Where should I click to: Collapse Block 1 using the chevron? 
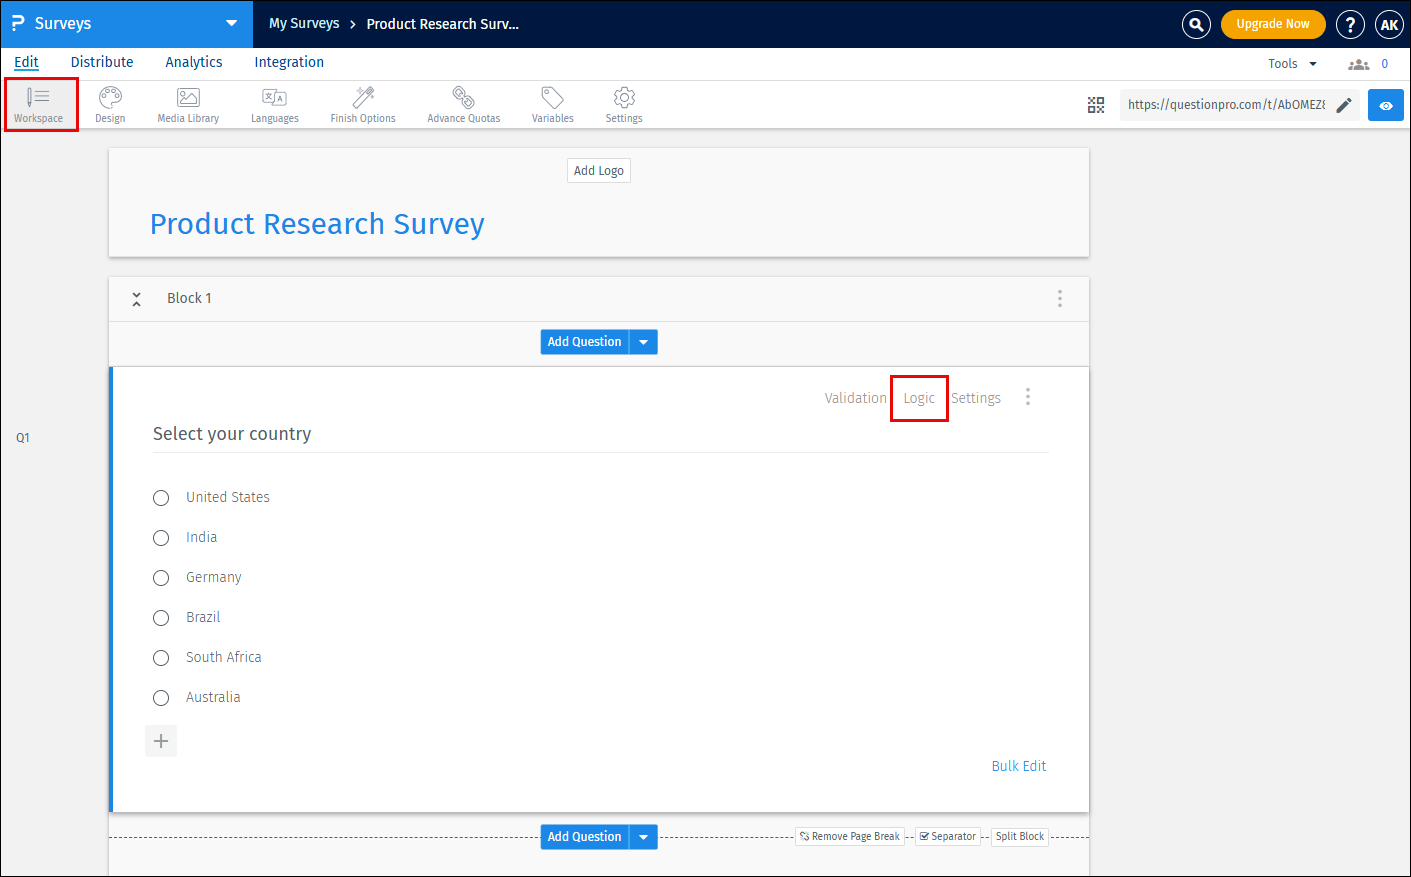point(136,298)
